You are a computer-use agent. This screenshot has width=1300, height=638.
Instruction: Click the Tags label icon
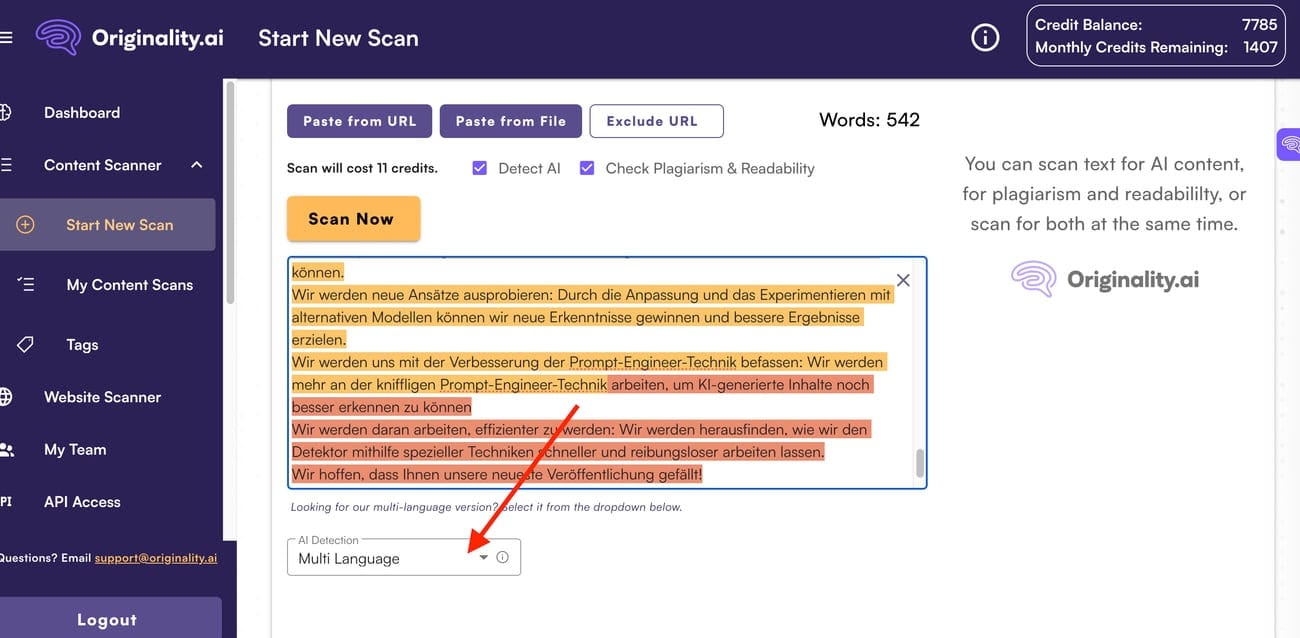(x=26, y=345)
